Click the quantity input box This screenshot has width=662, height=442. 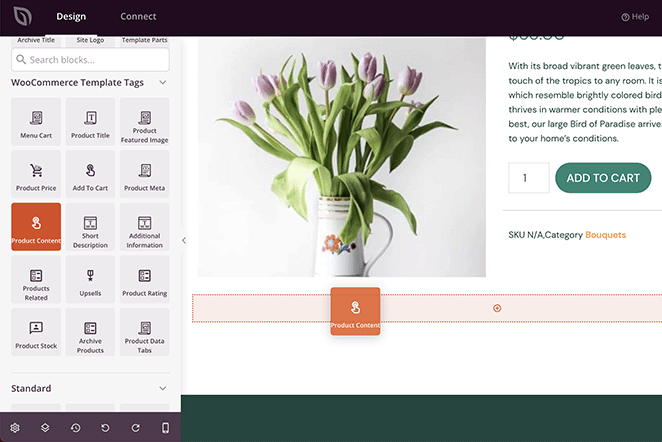(529, 178)
